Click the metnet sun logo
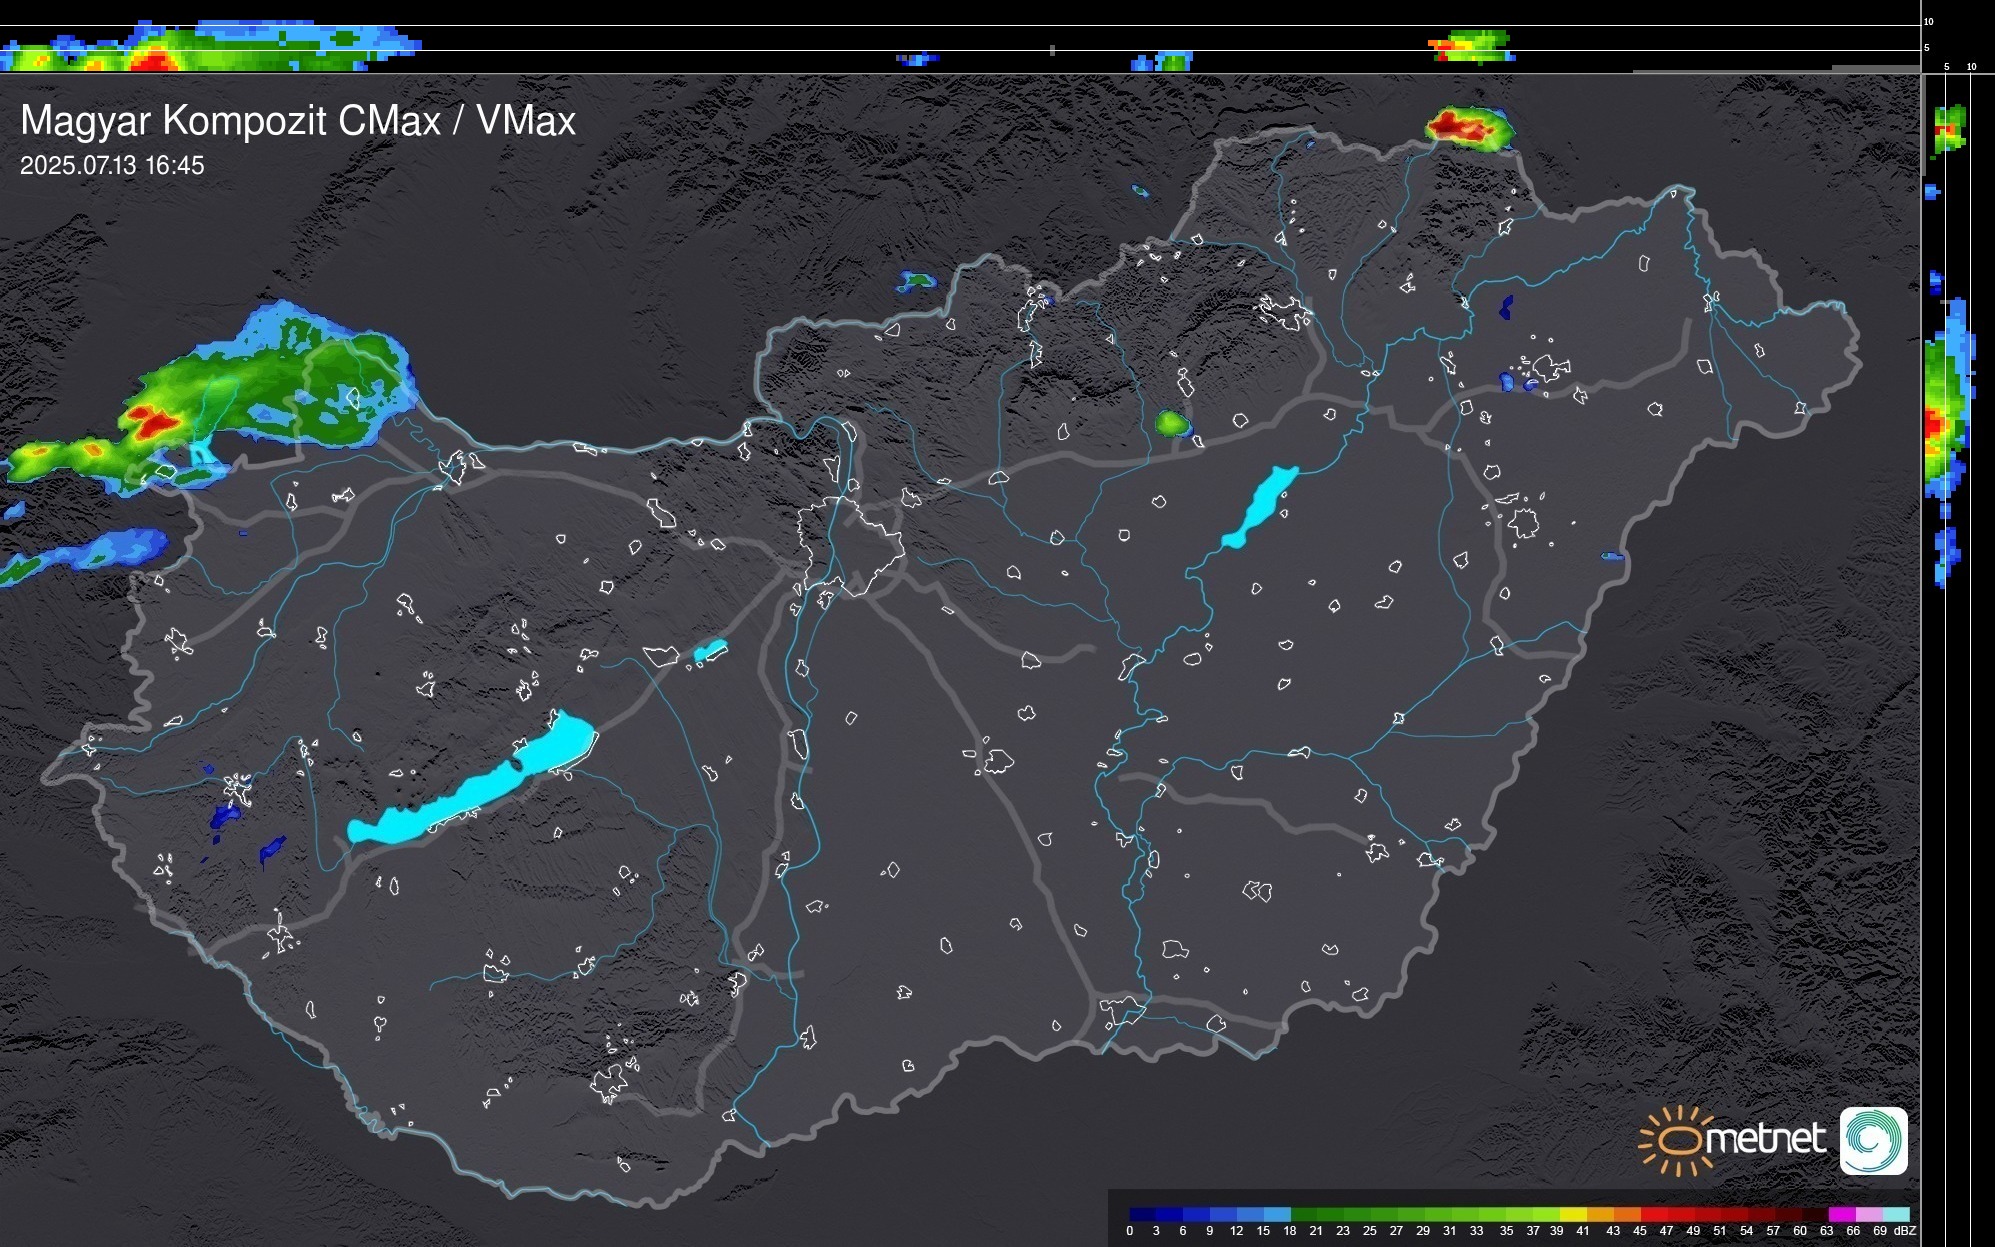 click(x=1680, y=1140)
